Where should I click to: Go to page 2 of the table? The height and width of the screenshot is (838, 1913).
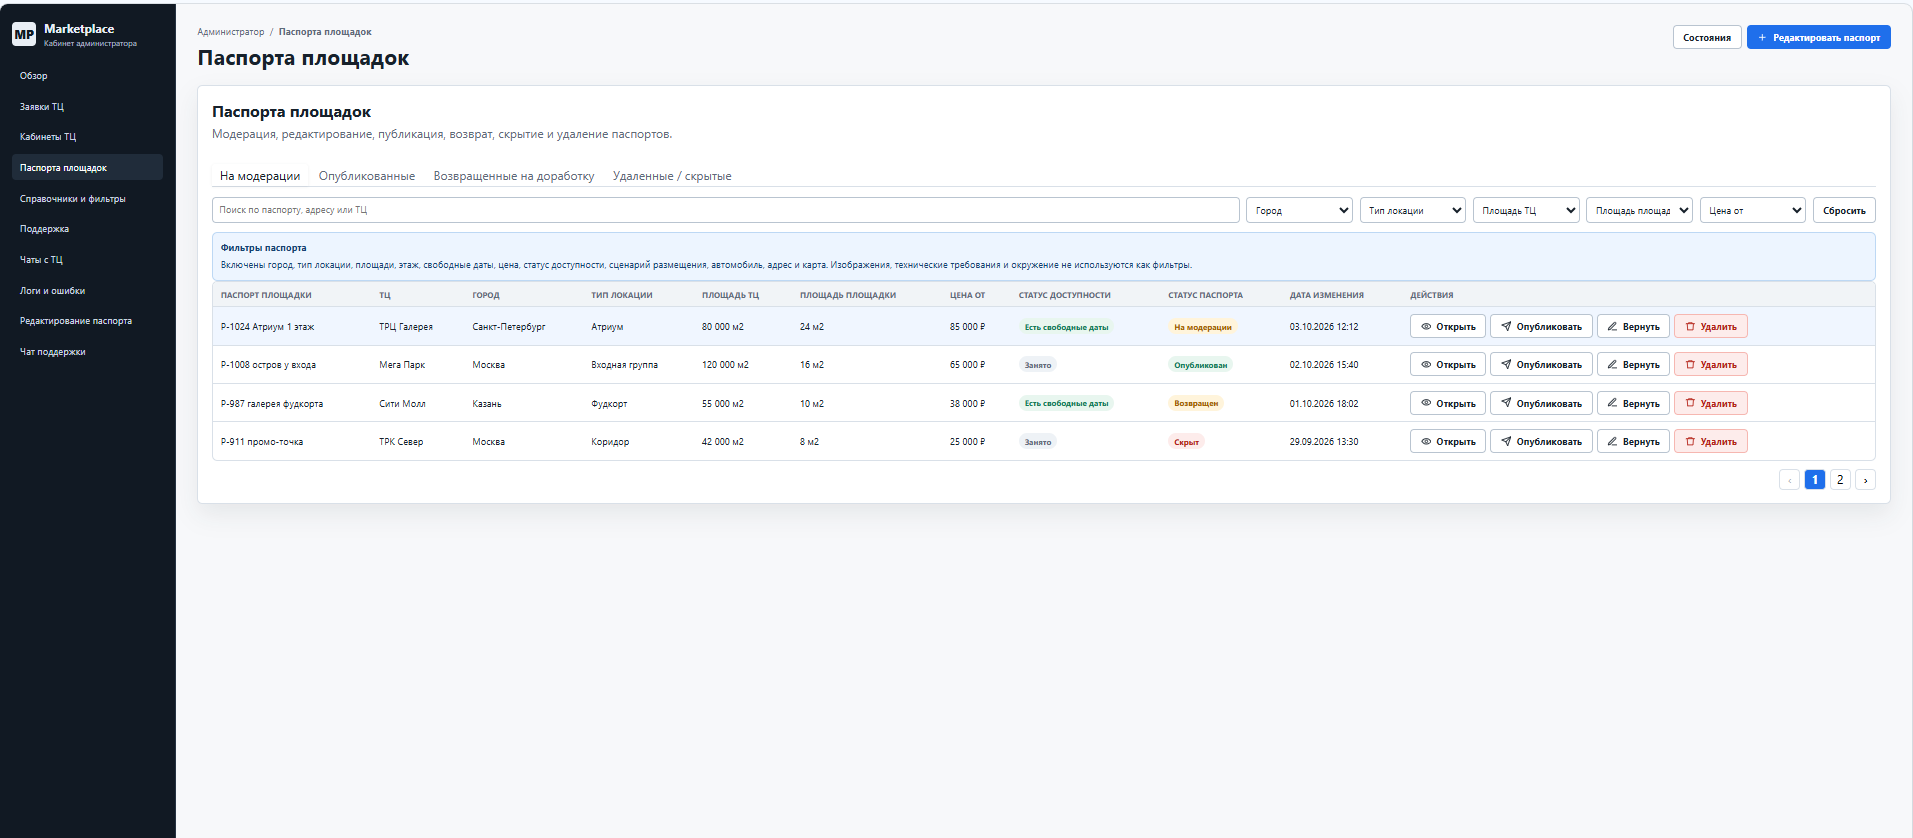(1840, 480)
